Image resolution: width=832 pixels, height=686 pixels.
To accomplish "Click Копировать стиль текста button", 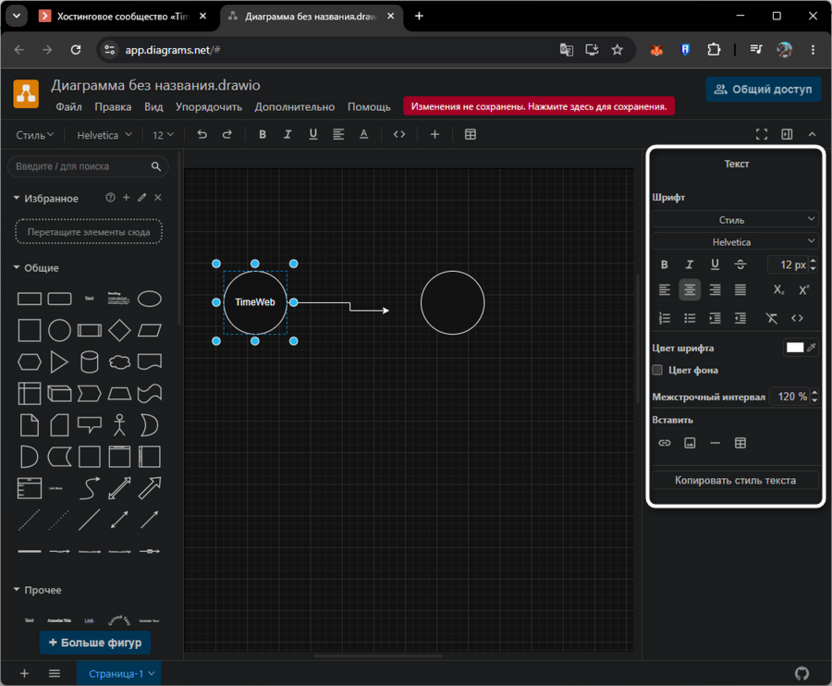I will [x=735, y=480].
